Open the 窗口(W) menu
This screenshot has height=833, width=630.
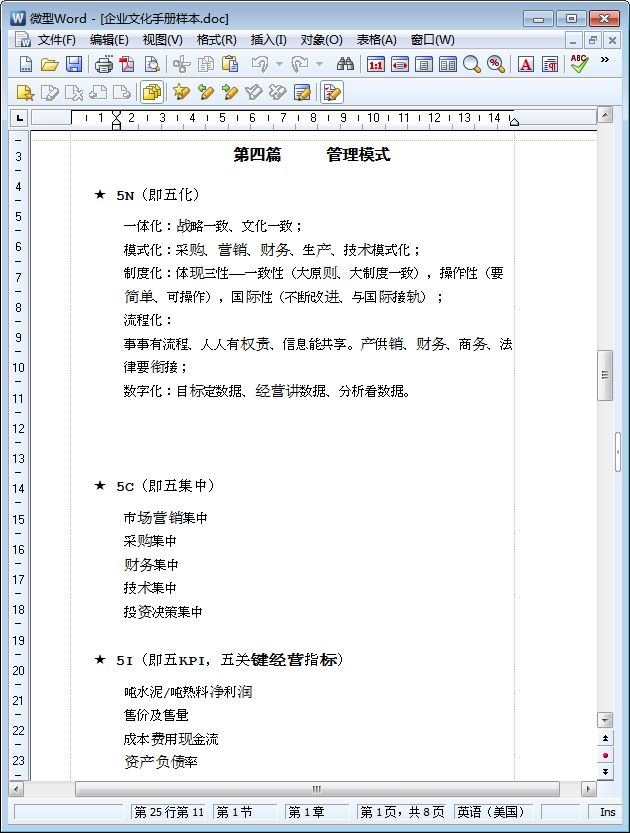(x=432, y=40)
